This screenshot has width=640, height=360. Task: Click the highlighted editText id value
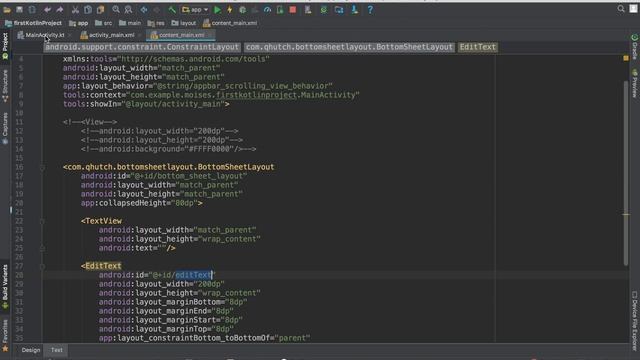pyautogui.click(x=194, y=275)
